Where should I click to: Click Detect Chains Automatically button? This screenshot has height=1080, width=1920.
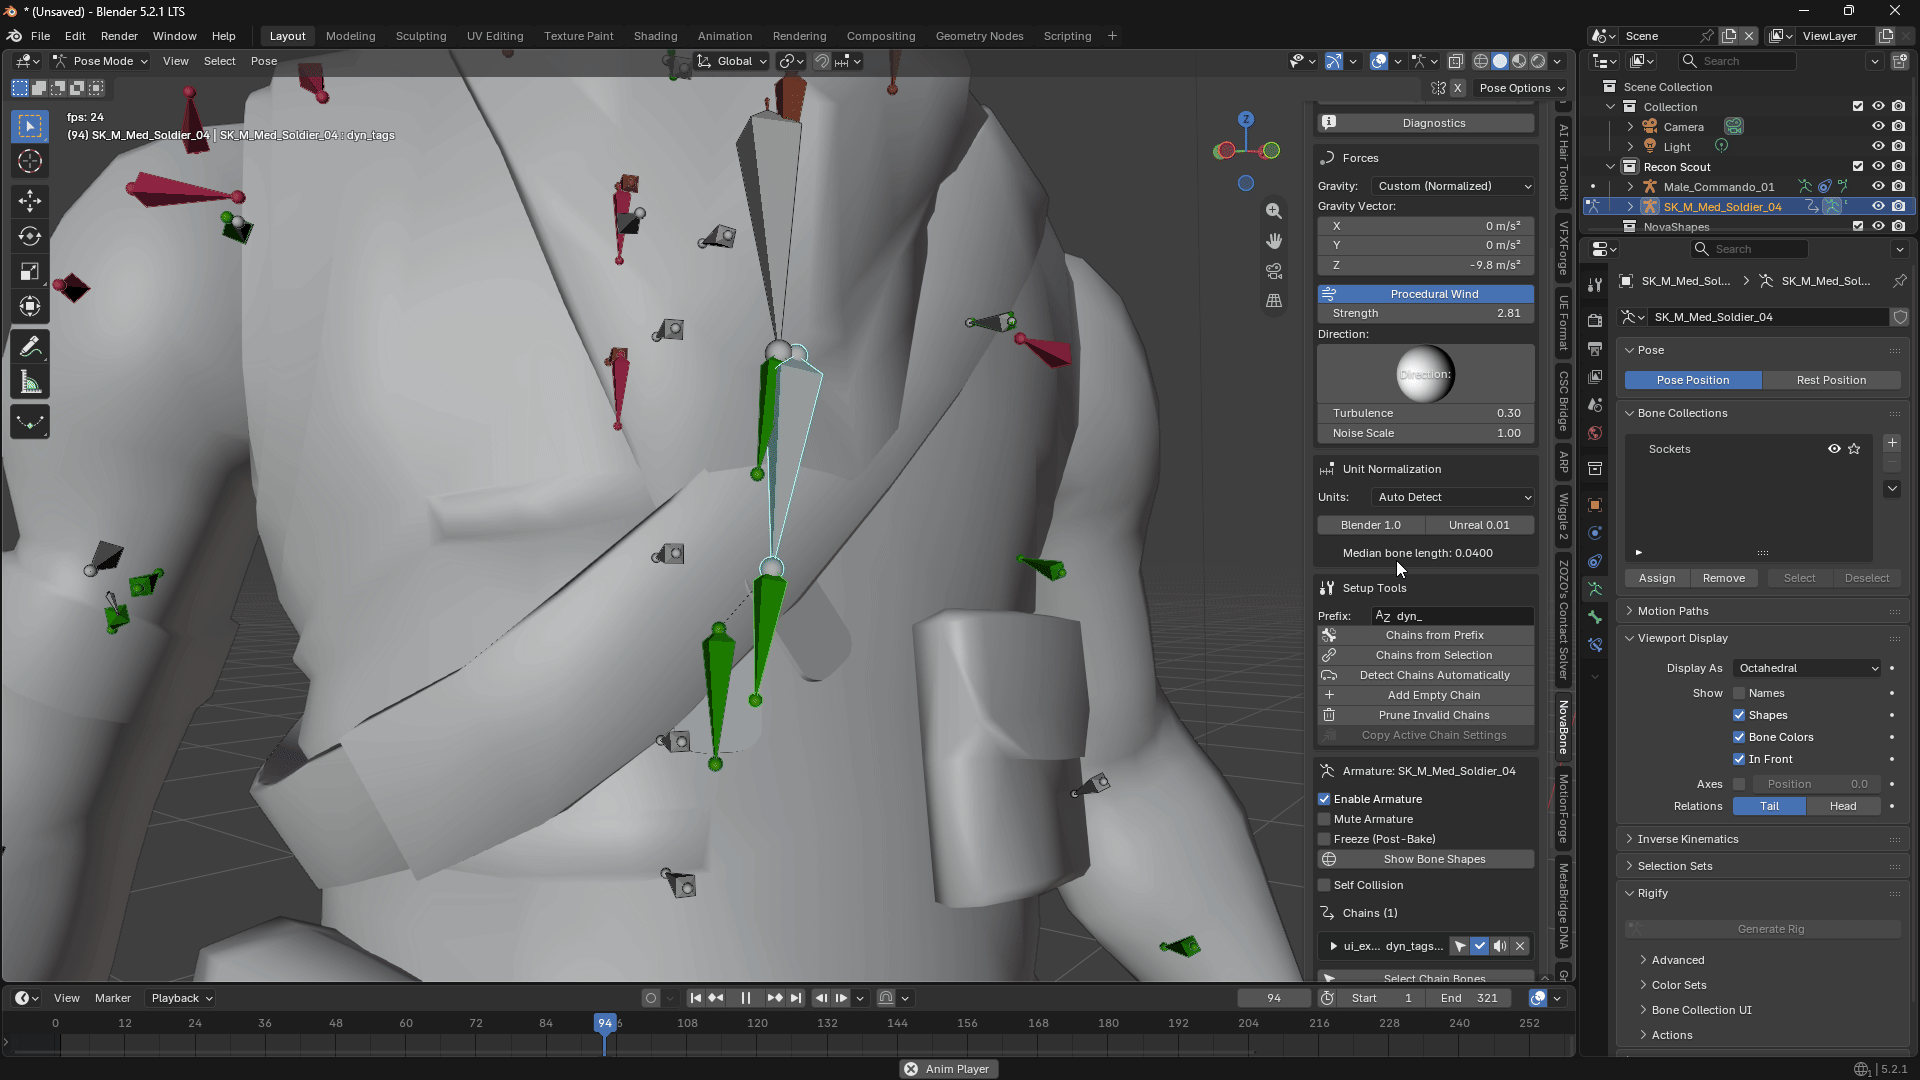click(x=1426, y=675)
